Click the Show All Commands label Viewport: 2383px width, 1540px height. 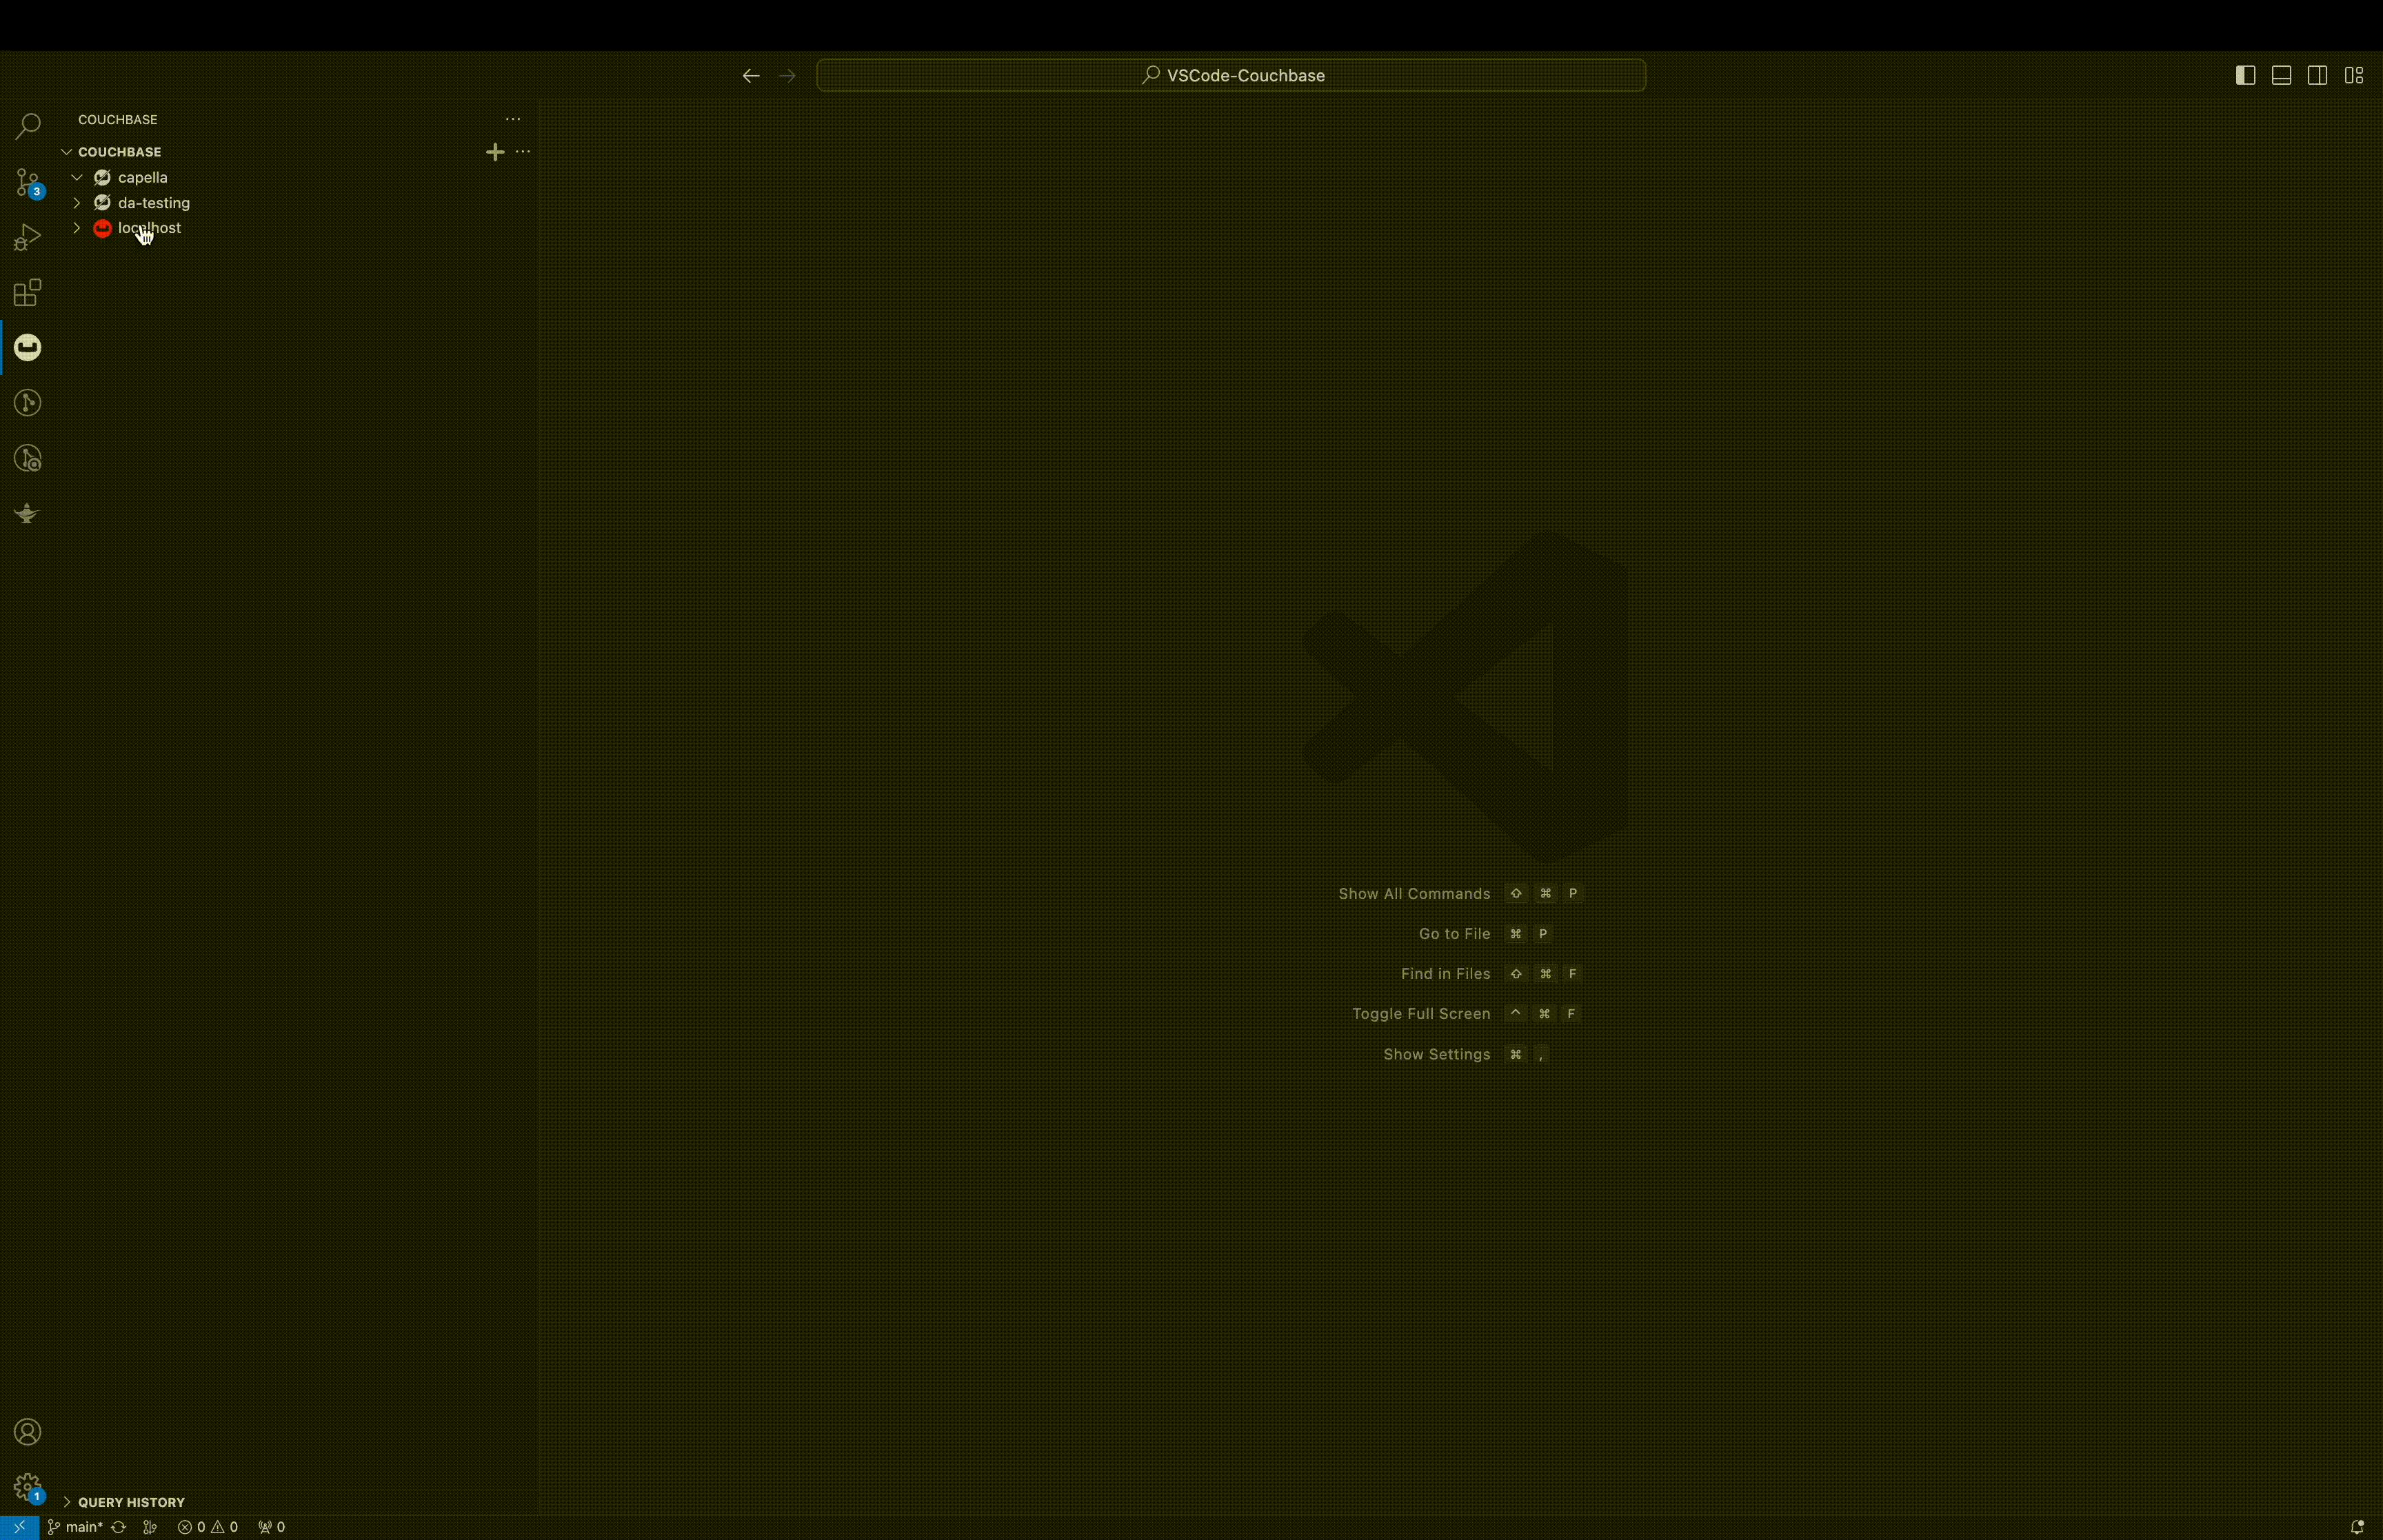pyautogui.click(x=1414, y=894)
